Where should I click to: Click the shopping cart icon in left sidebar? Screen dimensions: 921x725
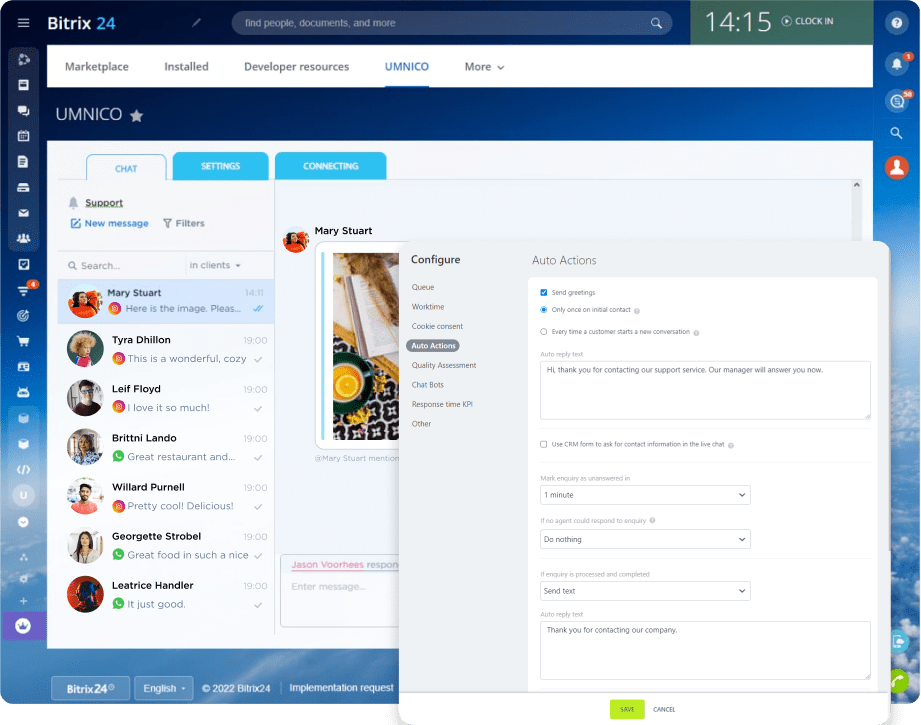point(23,341)
